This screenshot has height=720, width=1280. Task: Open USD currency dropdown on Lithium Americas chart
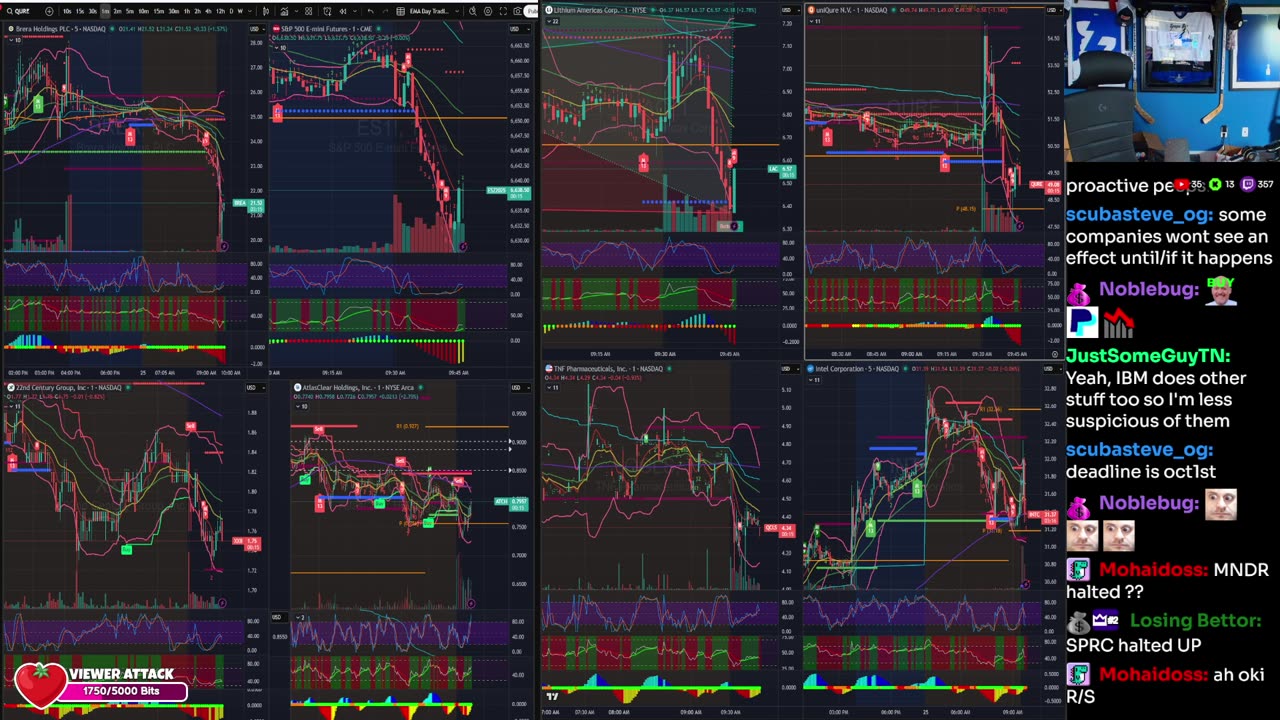788,9
